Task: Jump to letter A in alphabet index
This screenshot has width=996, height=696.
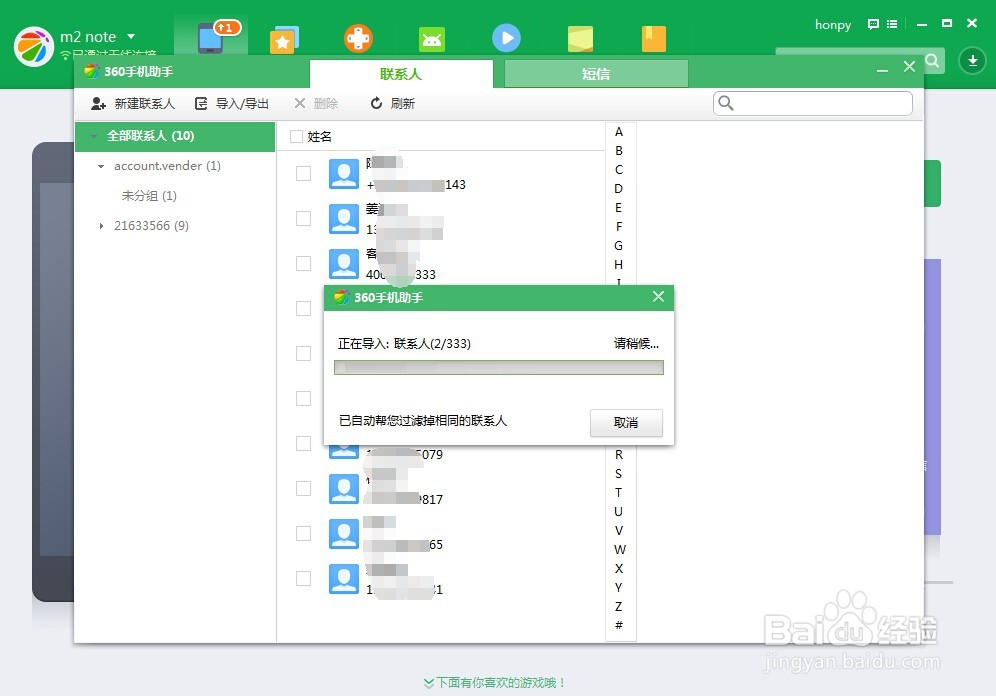Action: (x=619, y=131)
